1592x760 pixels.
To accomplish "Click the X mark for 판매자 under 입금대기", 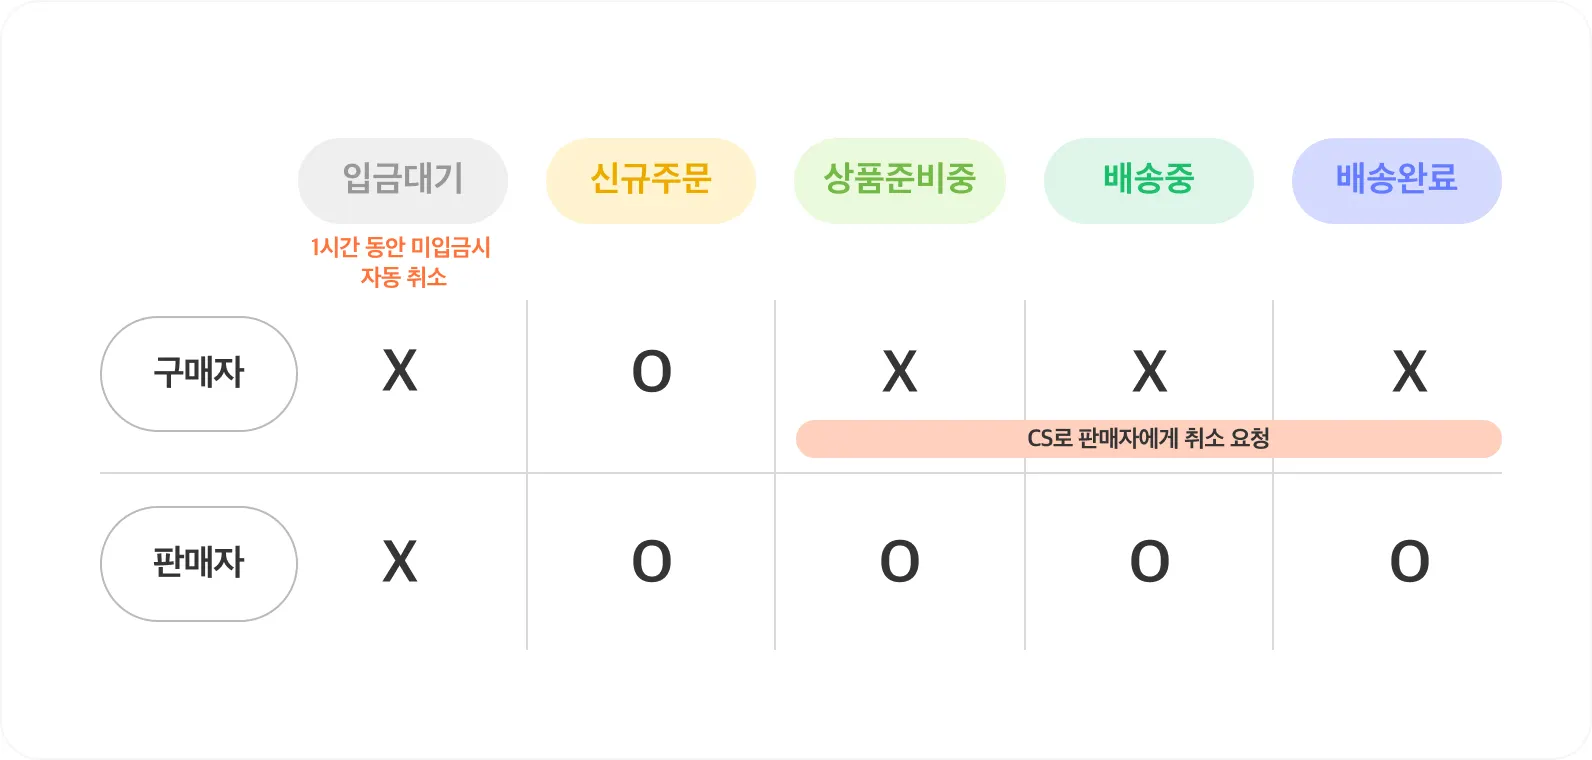I will point(400,561).
